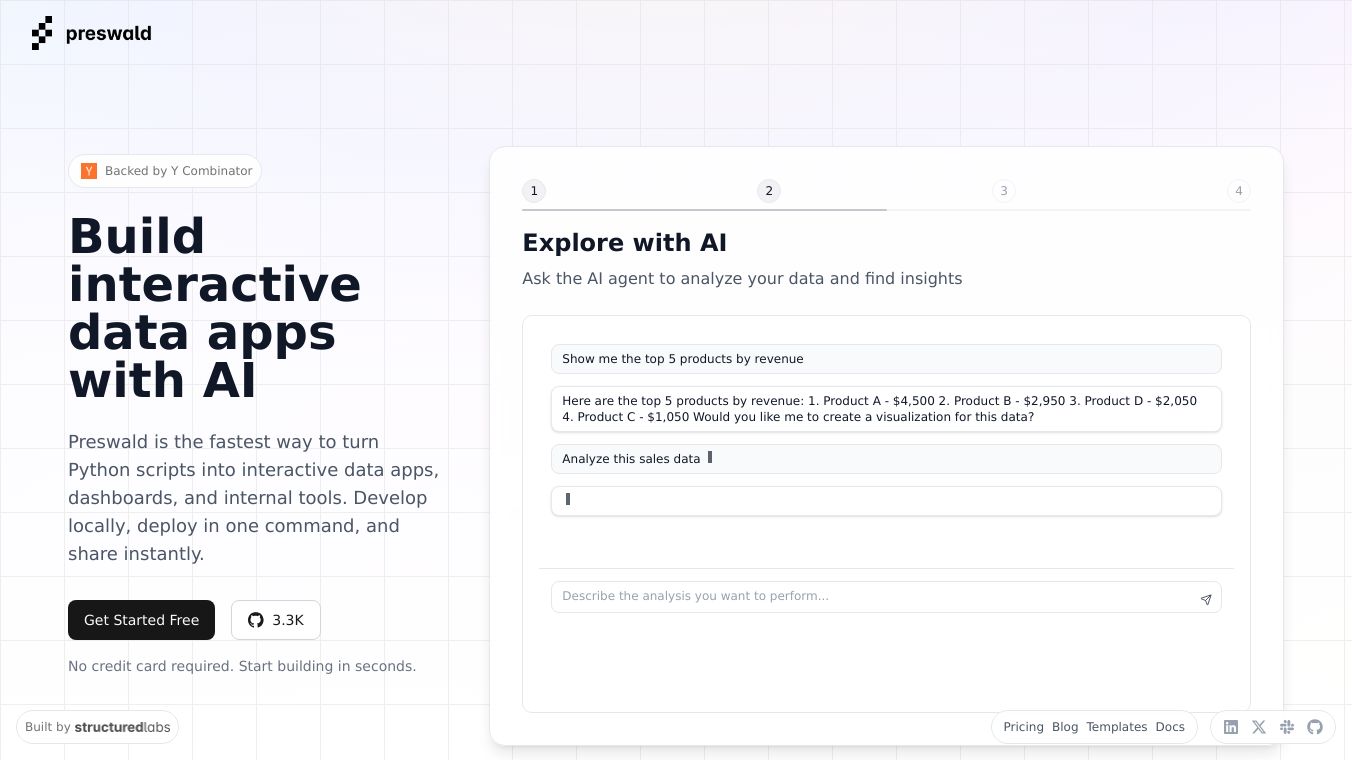Image resolution: width=1352 pixels, height=760 pixels.
Task: Click the 'Backed by Y Combinator' label
Action: tap(178, 171)
